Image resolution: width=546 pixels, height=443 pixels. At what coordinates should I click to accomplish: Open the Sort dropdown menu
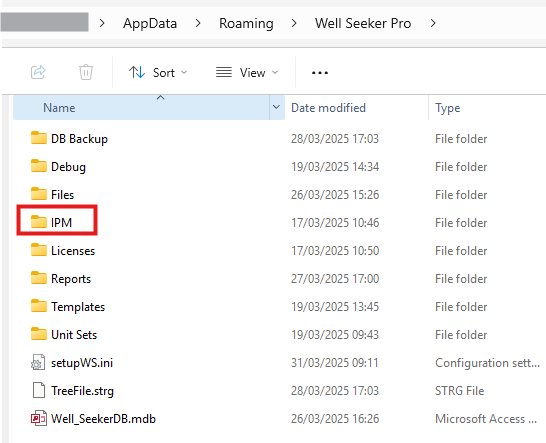point(158,72)
